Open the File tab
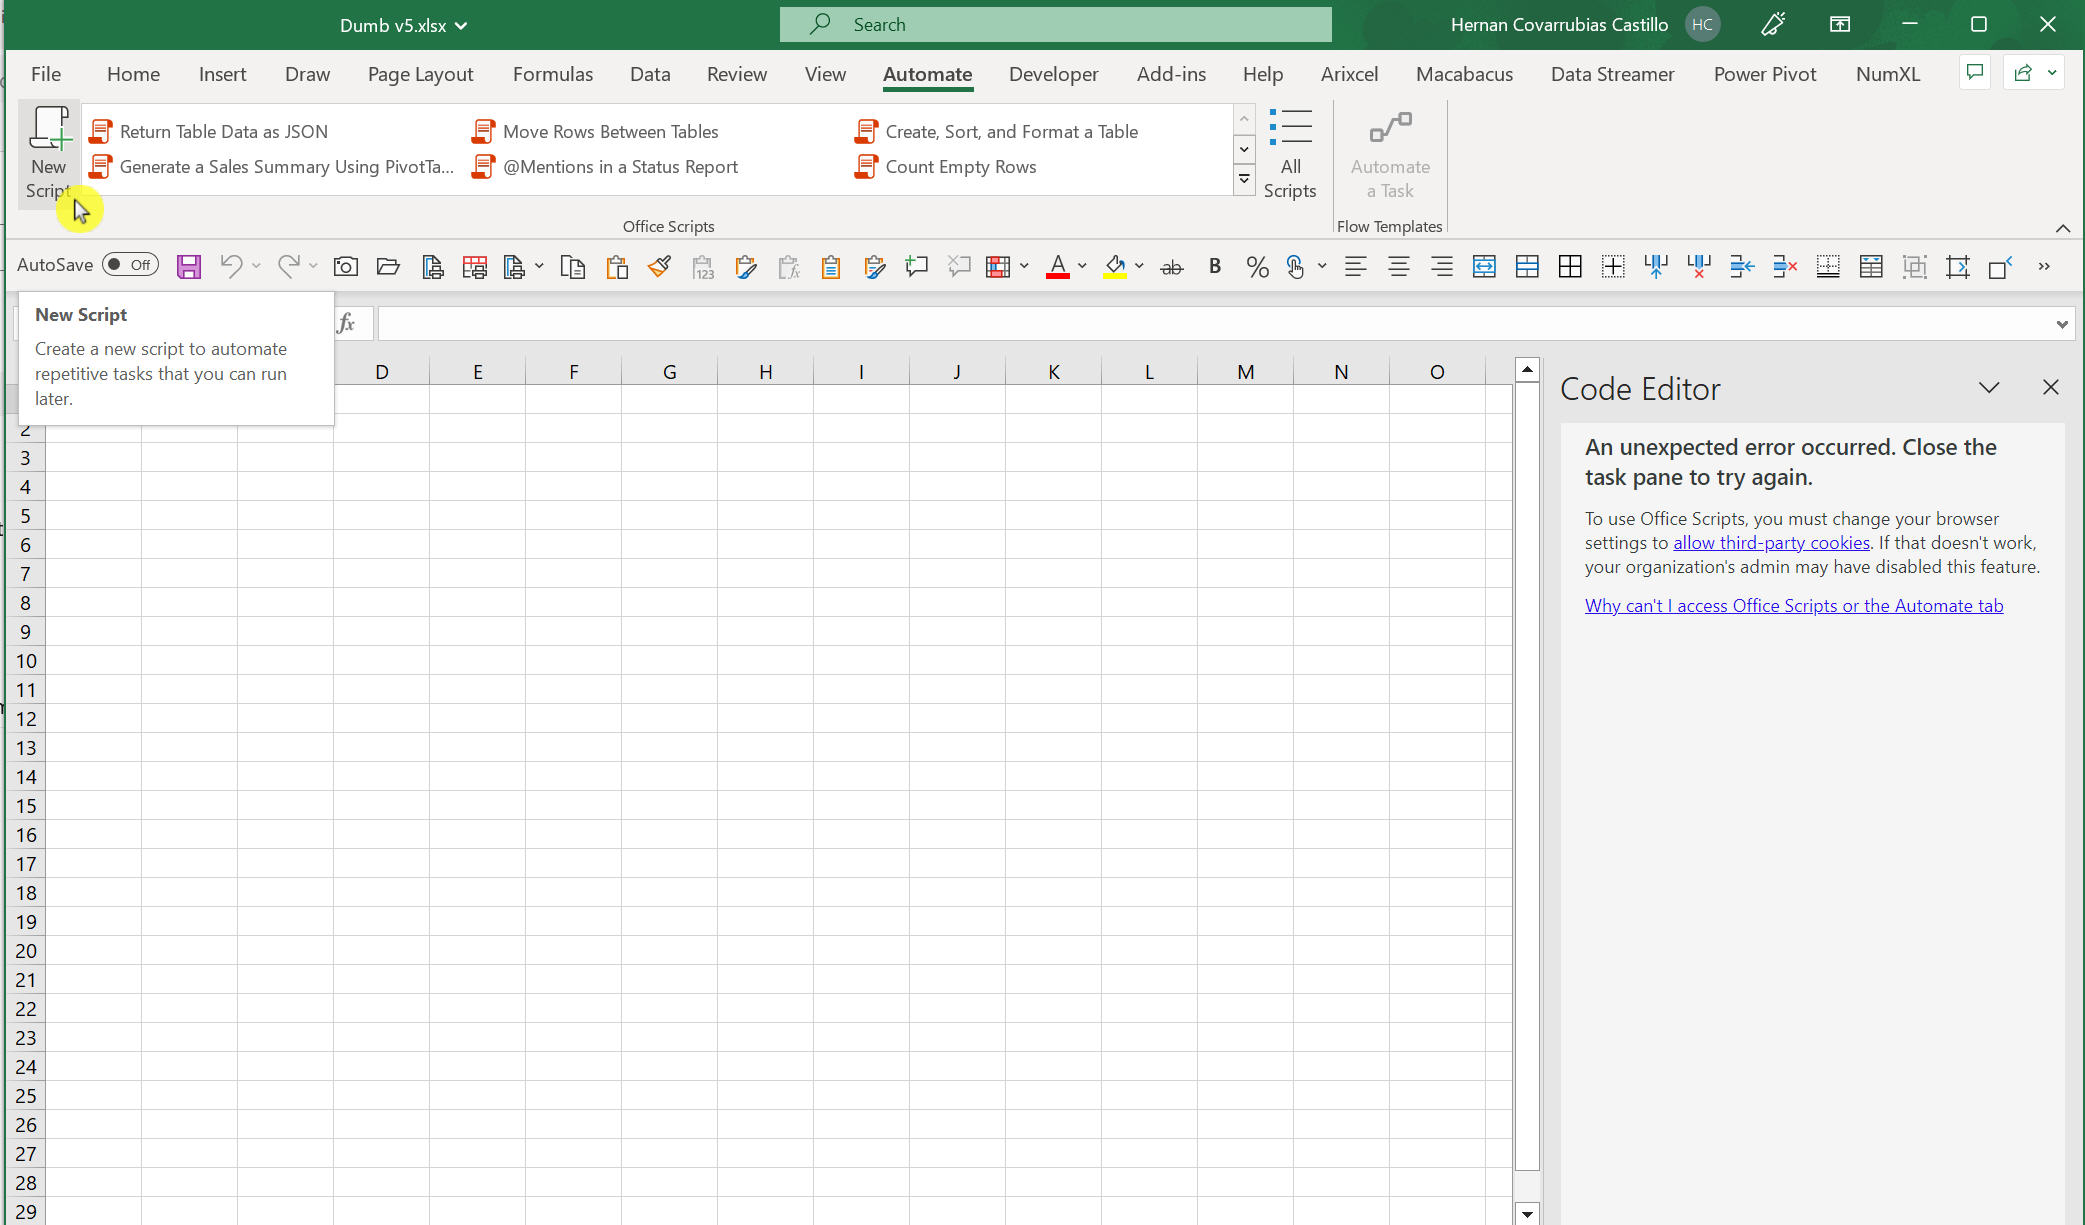 point(46,74)
